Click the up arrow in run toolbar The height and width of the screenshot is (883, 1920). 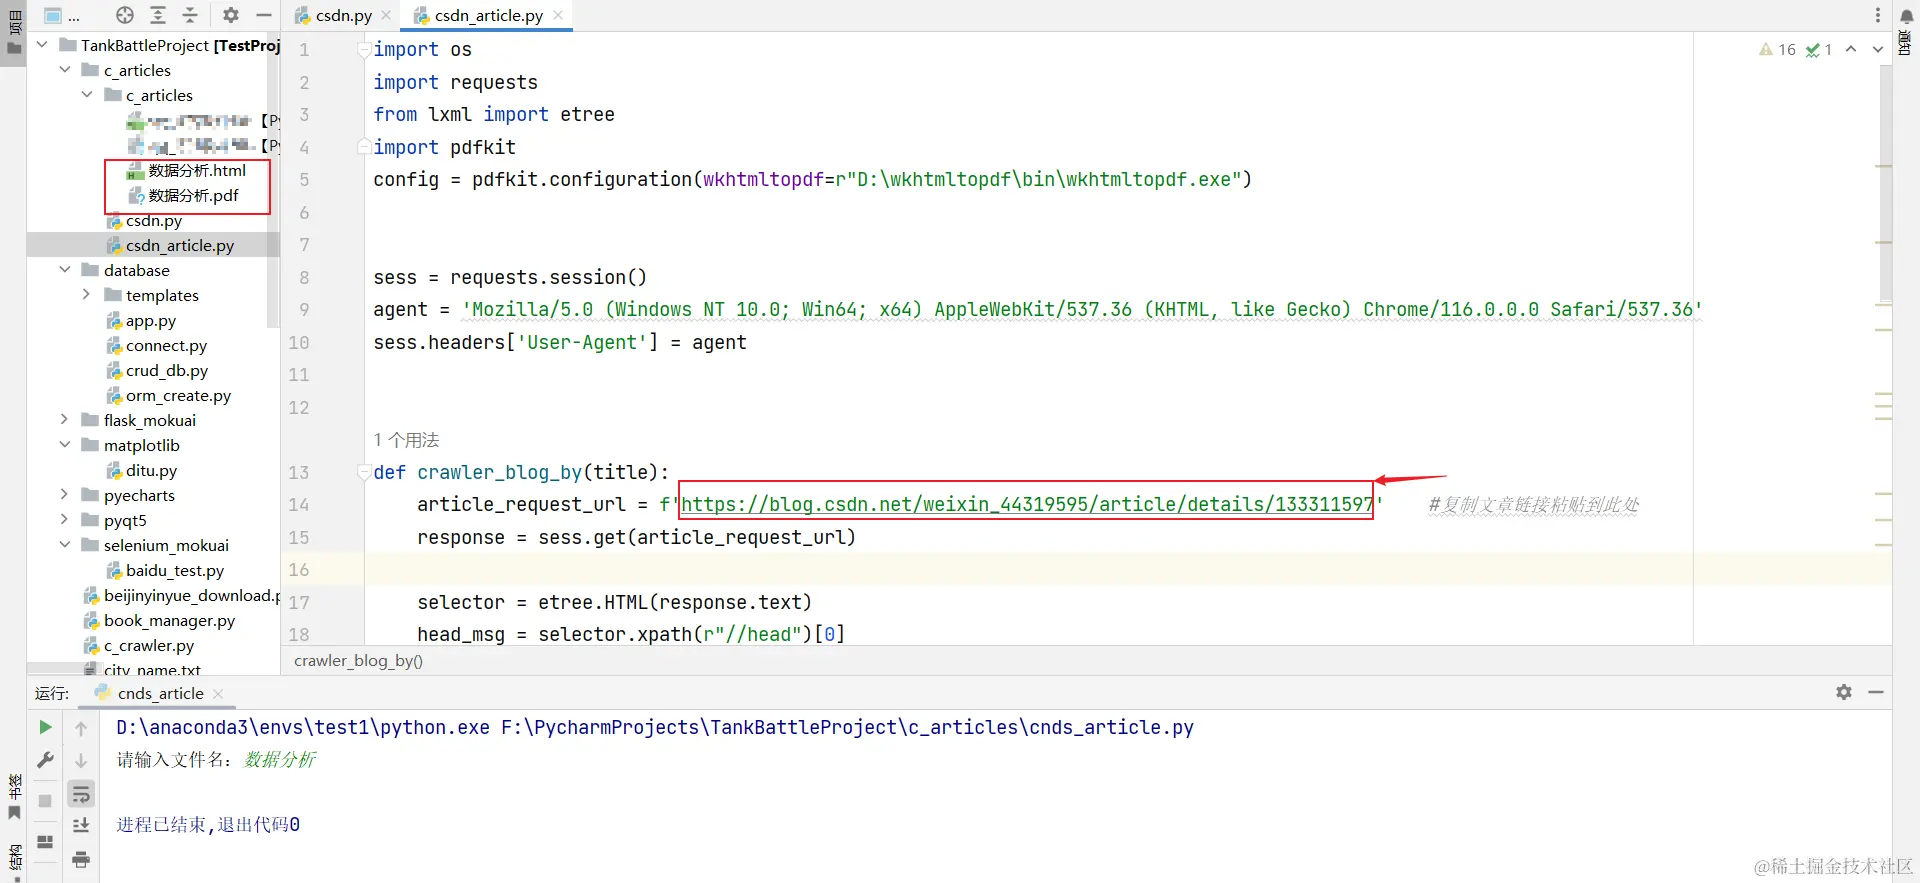point(81,728)
